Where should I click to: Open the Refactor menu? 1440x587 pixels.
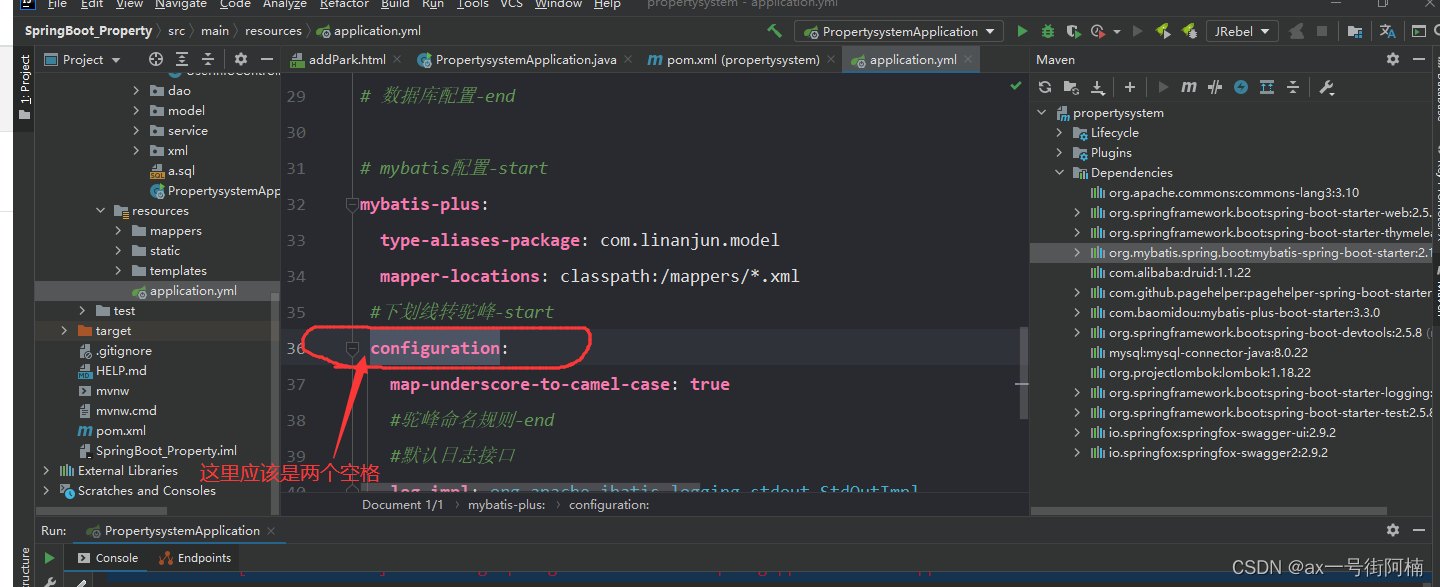tap(344, 4)
